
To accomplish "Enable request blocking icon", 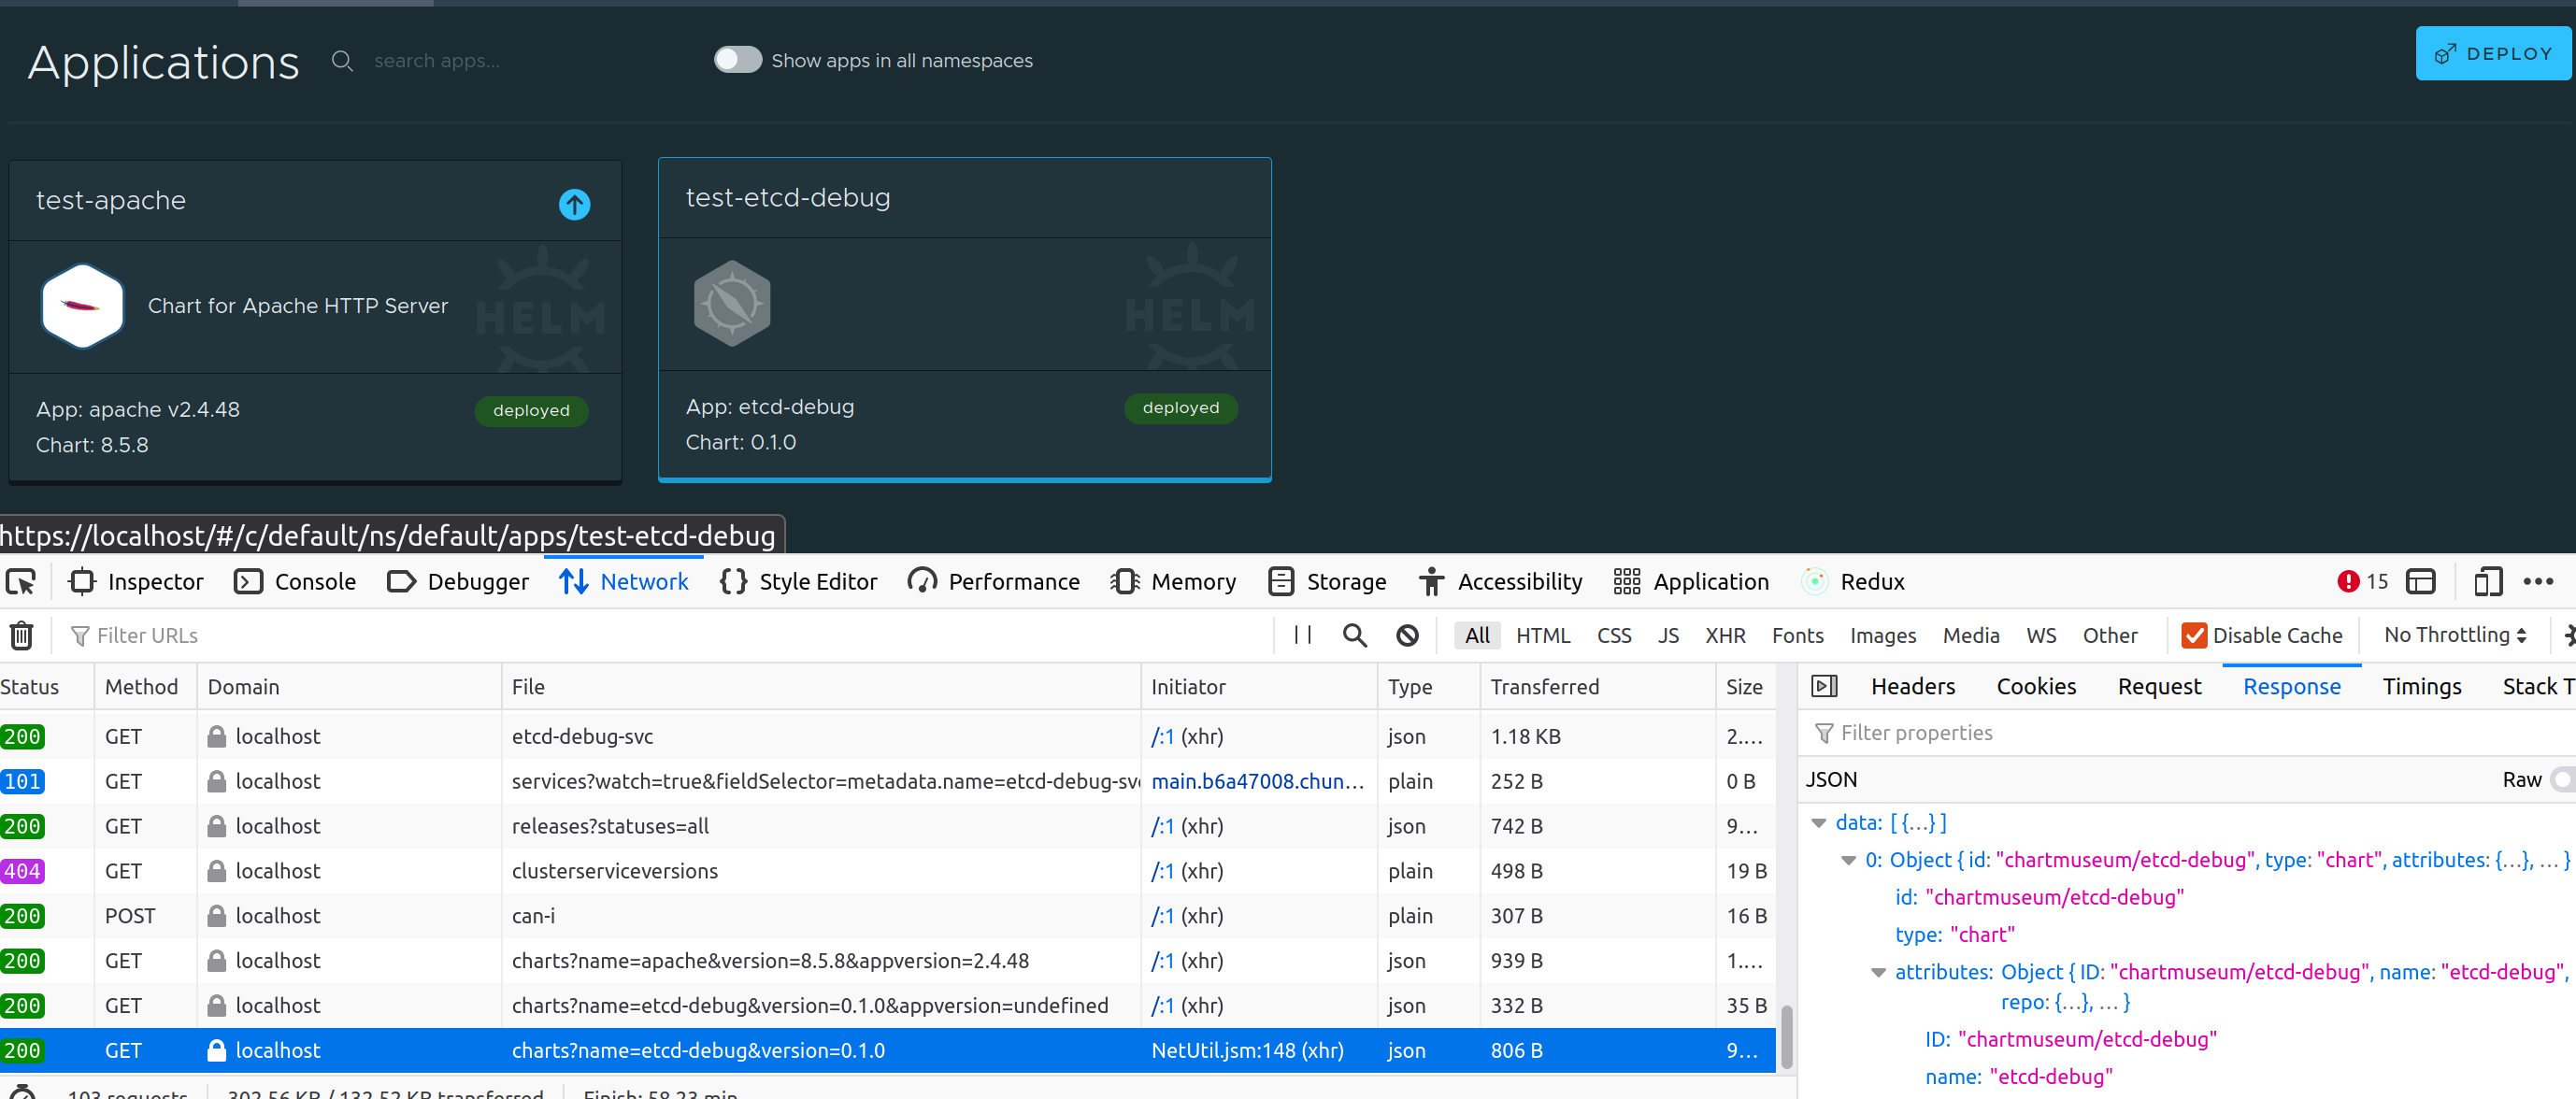I will [1407, 635].
